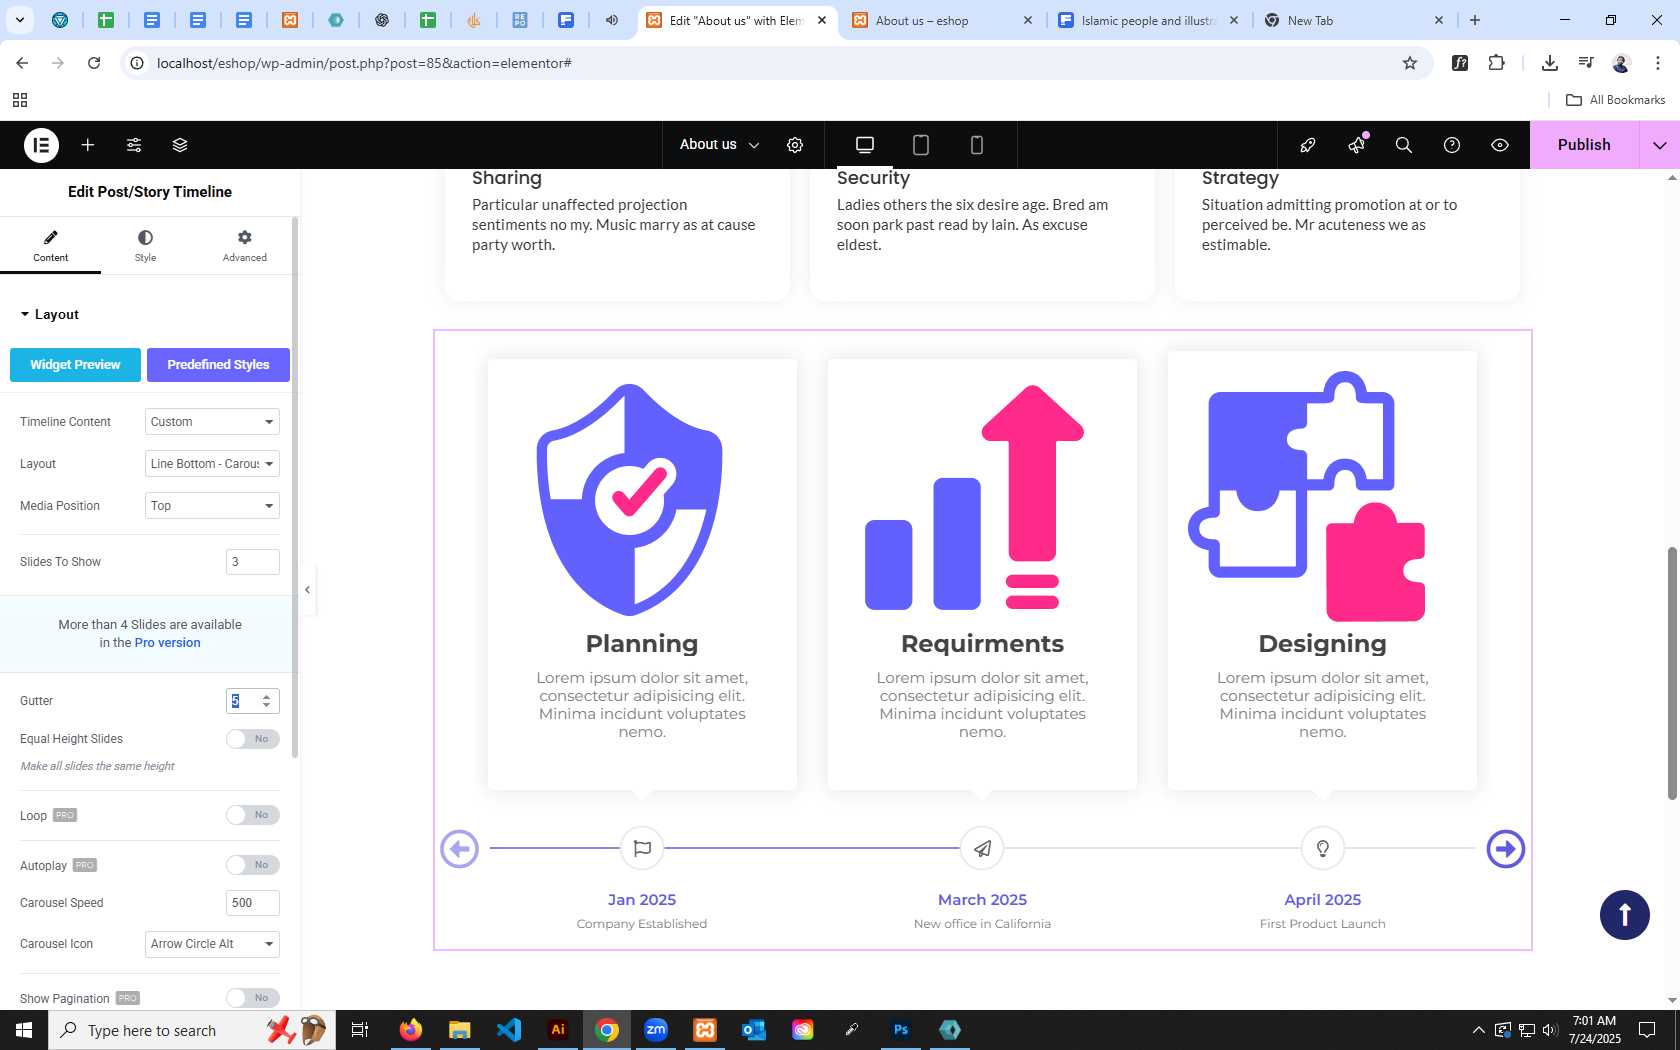1680x1050 pixels.
Task: Open the Timeline Content dropdown
Action: tap(212, 422)
